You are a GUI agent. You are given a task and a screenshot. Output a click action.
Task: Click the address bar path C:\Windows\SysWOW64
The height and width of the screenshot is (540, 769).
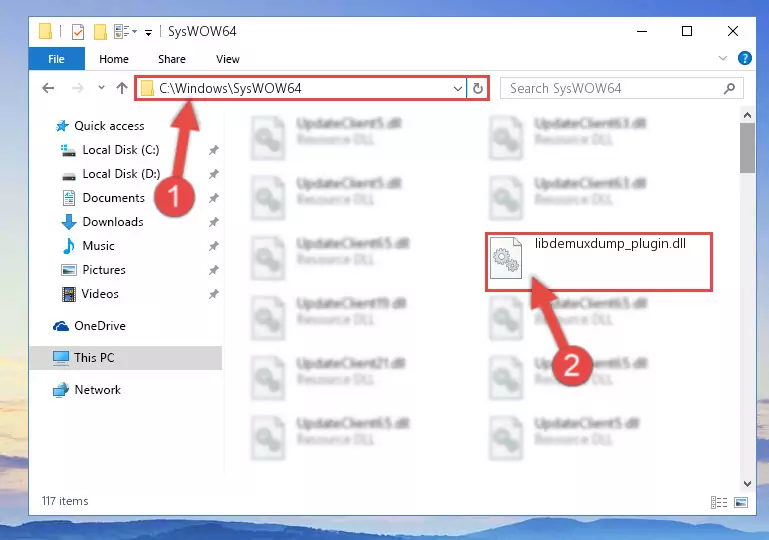click(x=230, y=88)
